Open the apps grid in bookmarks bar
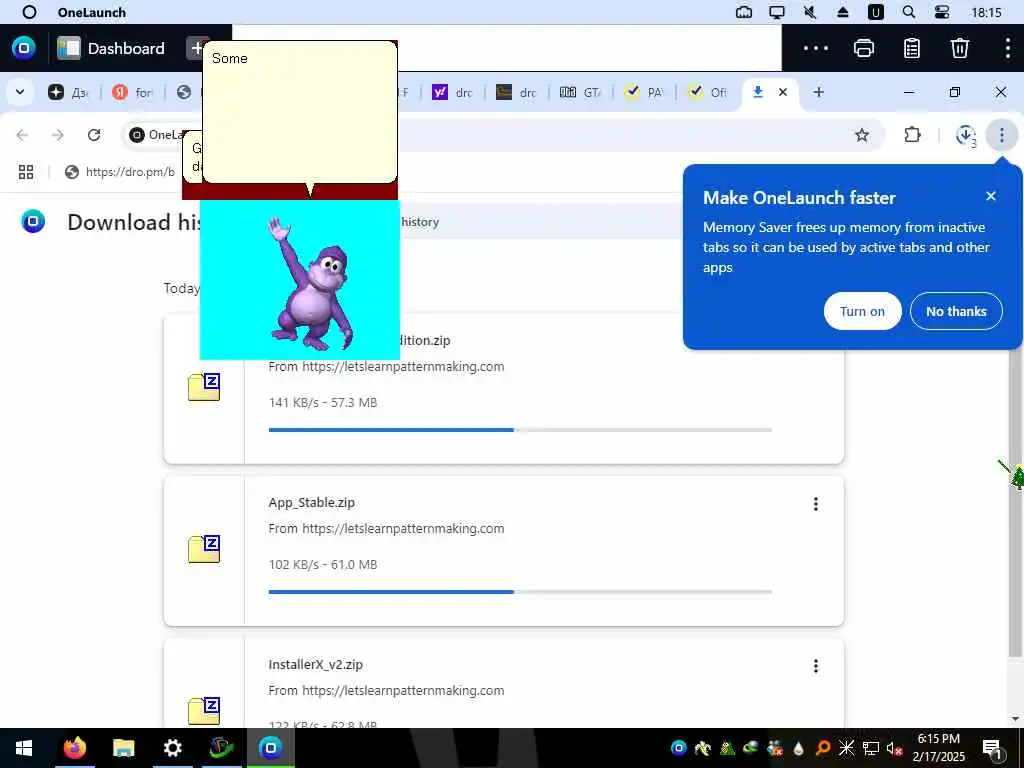This screenshot has height=768, width=1024. [26, 172]
